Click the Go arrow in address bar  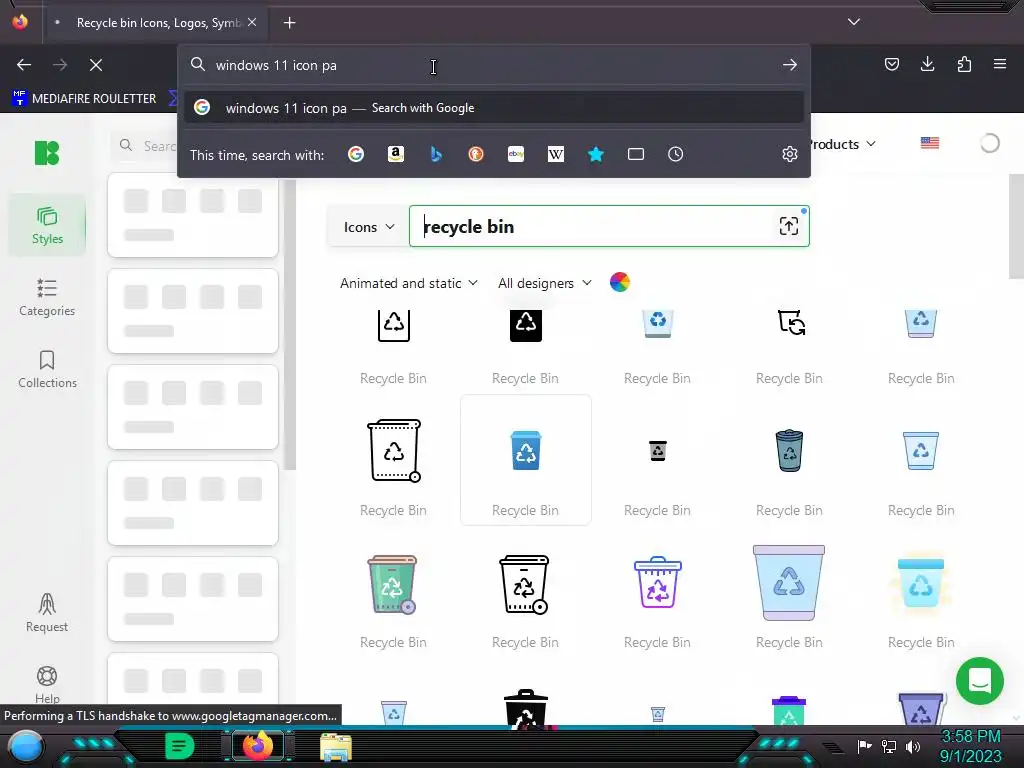click(x=790, y=65)
